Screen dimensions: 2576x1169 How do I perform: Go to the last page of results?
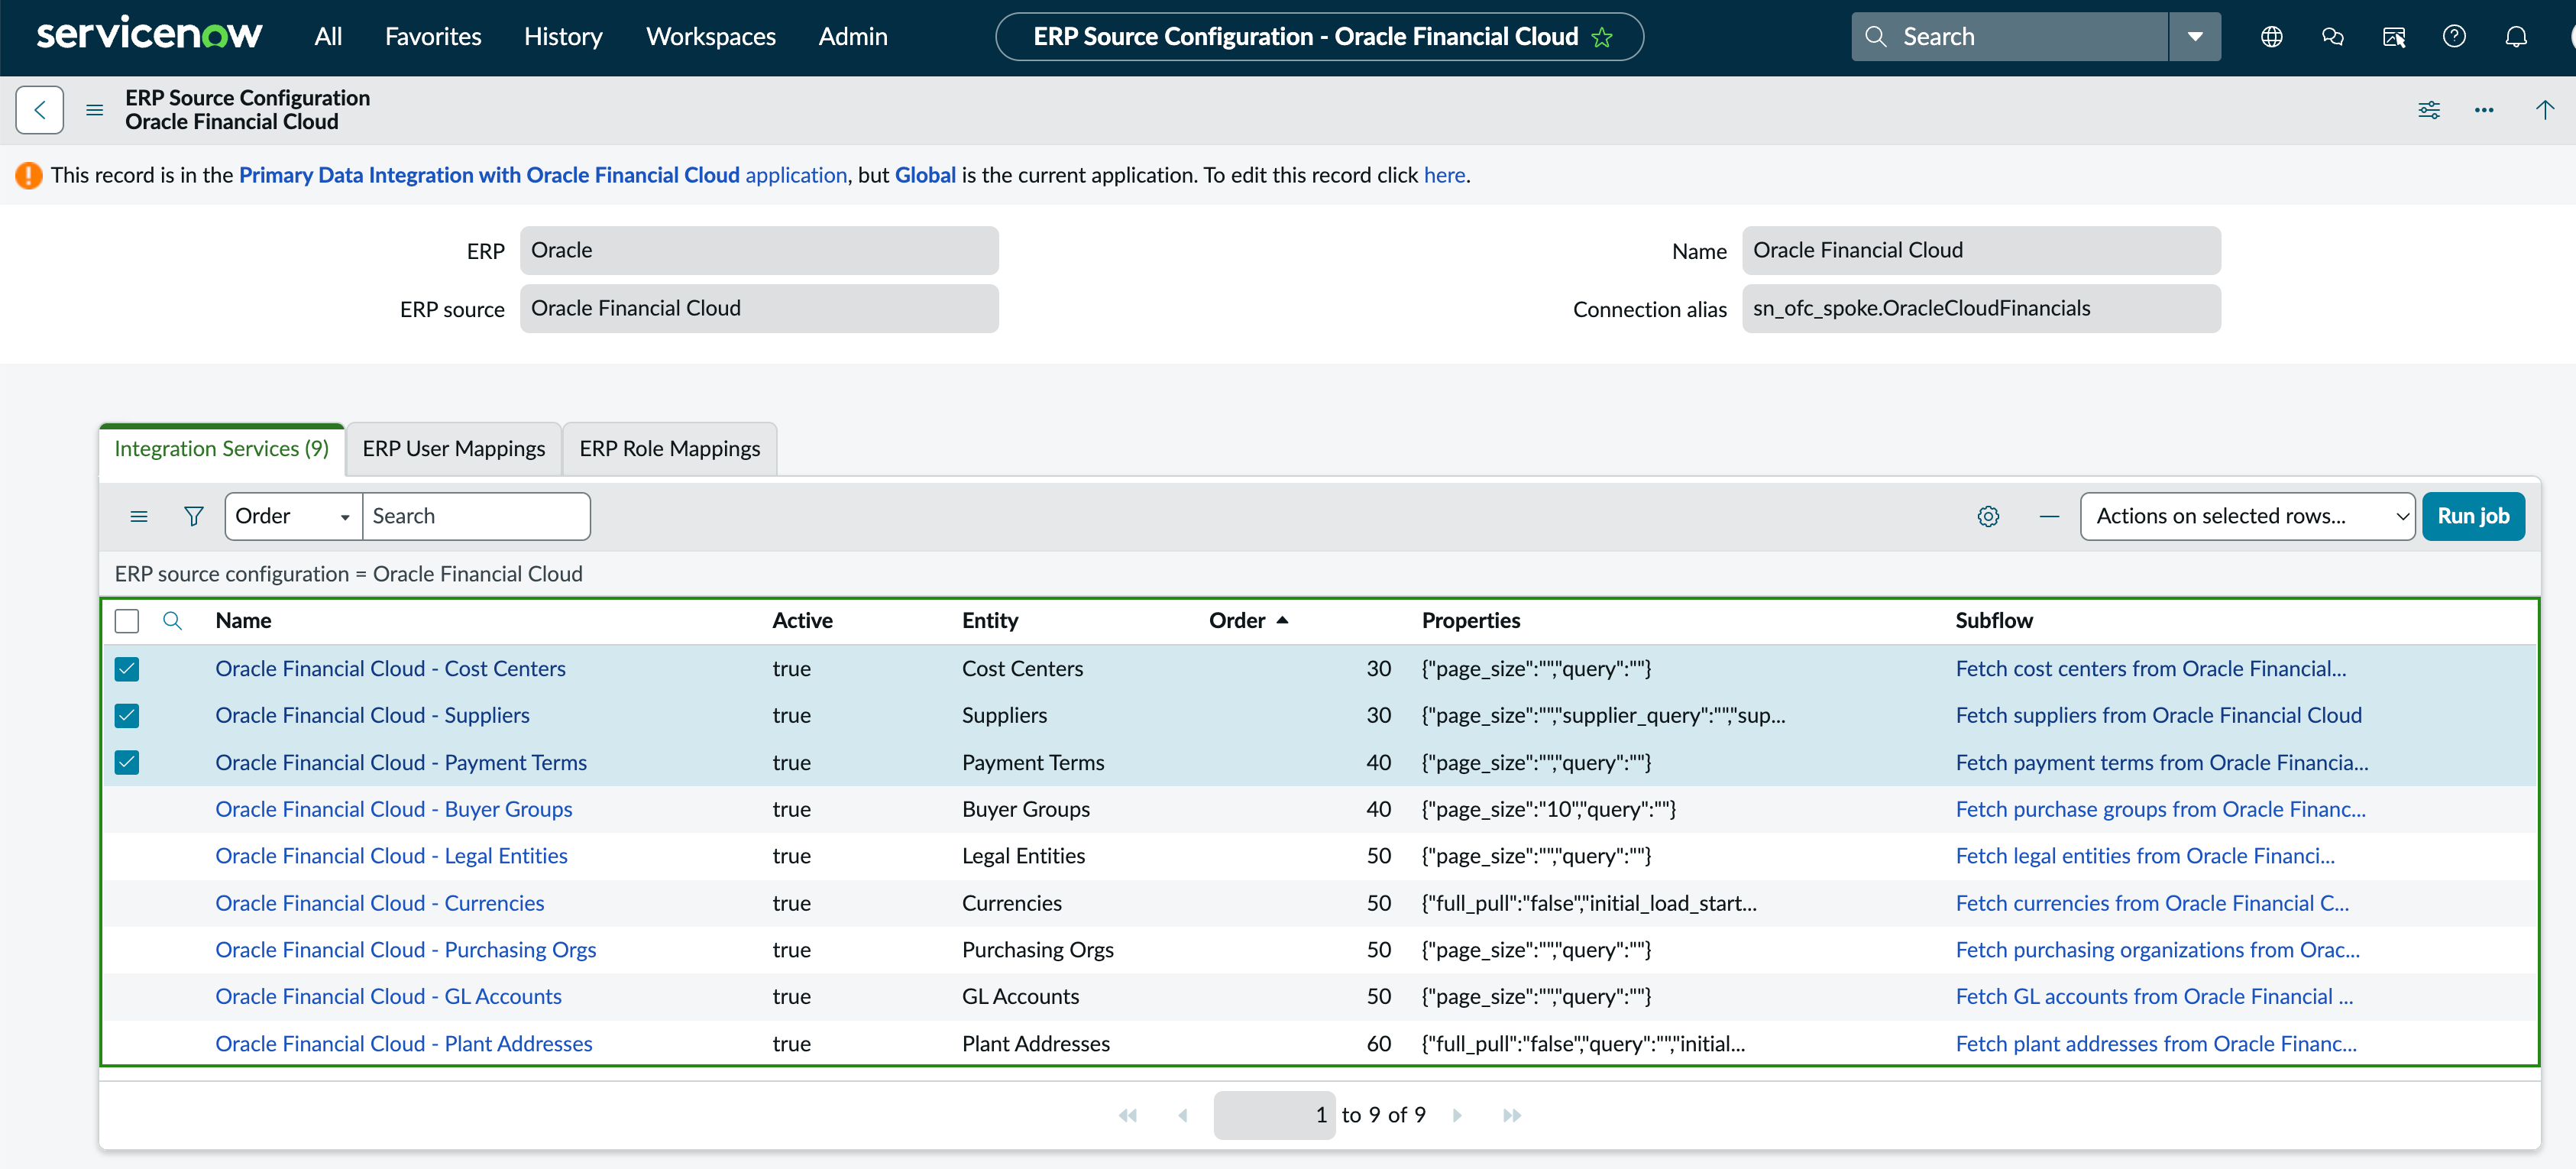(1512, 1115)
